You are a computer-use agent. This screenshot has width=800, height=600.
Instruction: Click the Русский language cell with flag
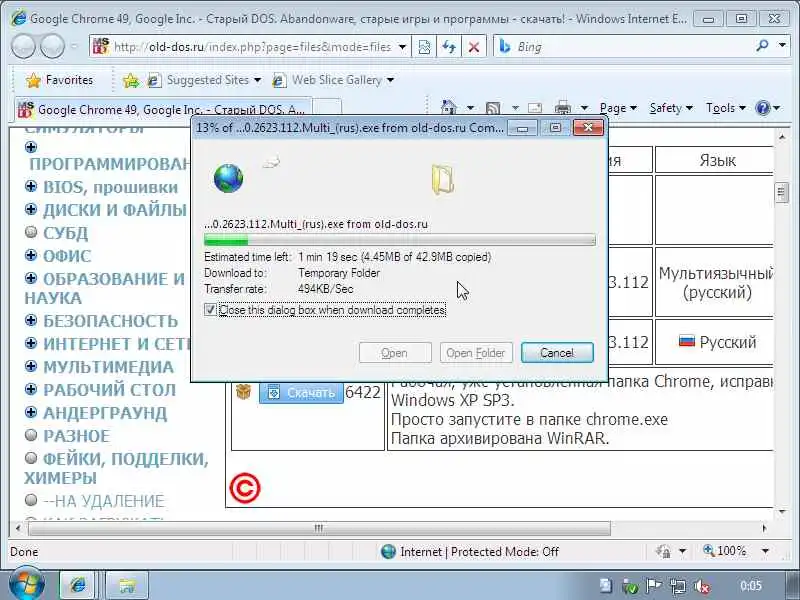tap(714, 342)
